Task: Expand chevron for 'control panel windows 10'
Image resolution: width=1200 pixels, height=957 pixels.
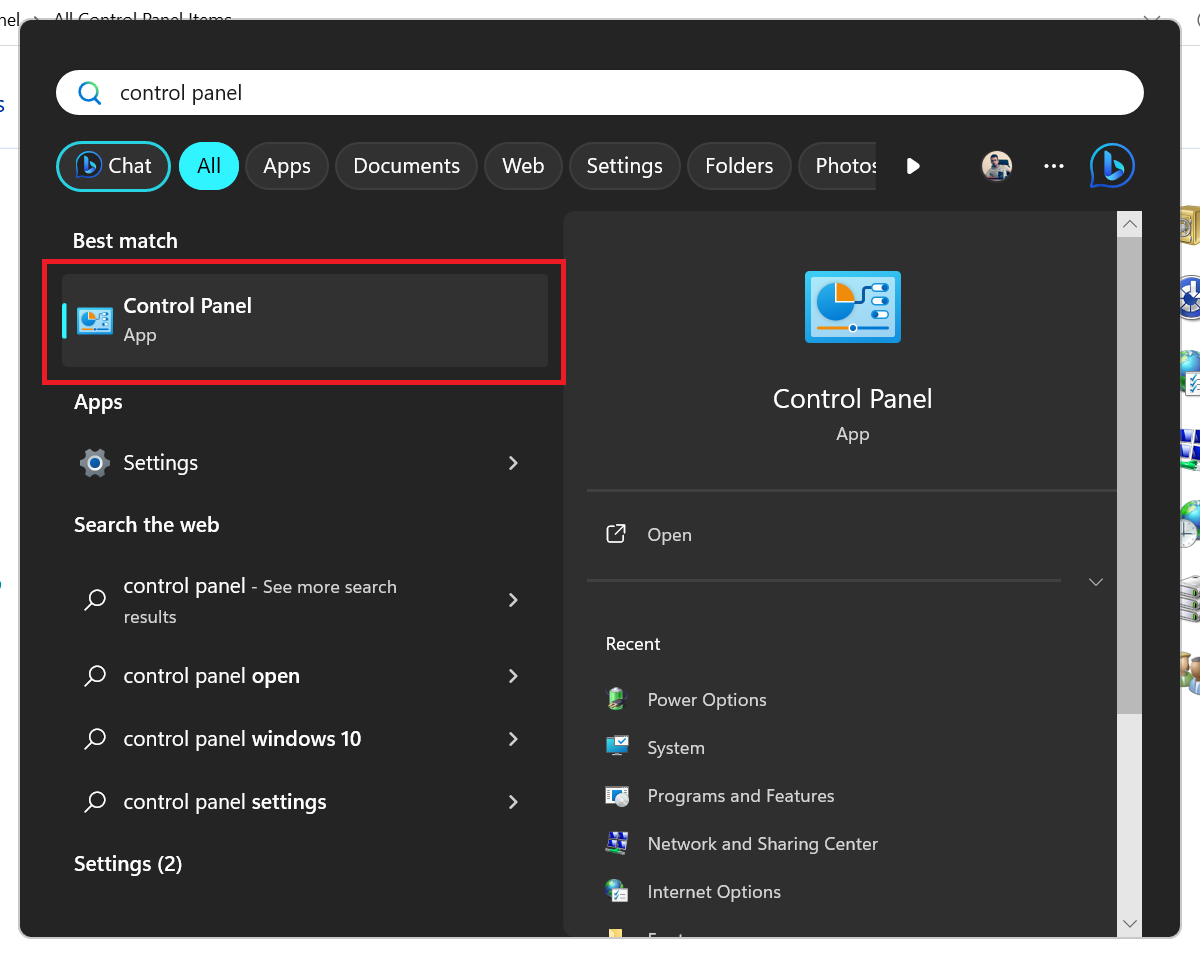Action: [513, 739]
